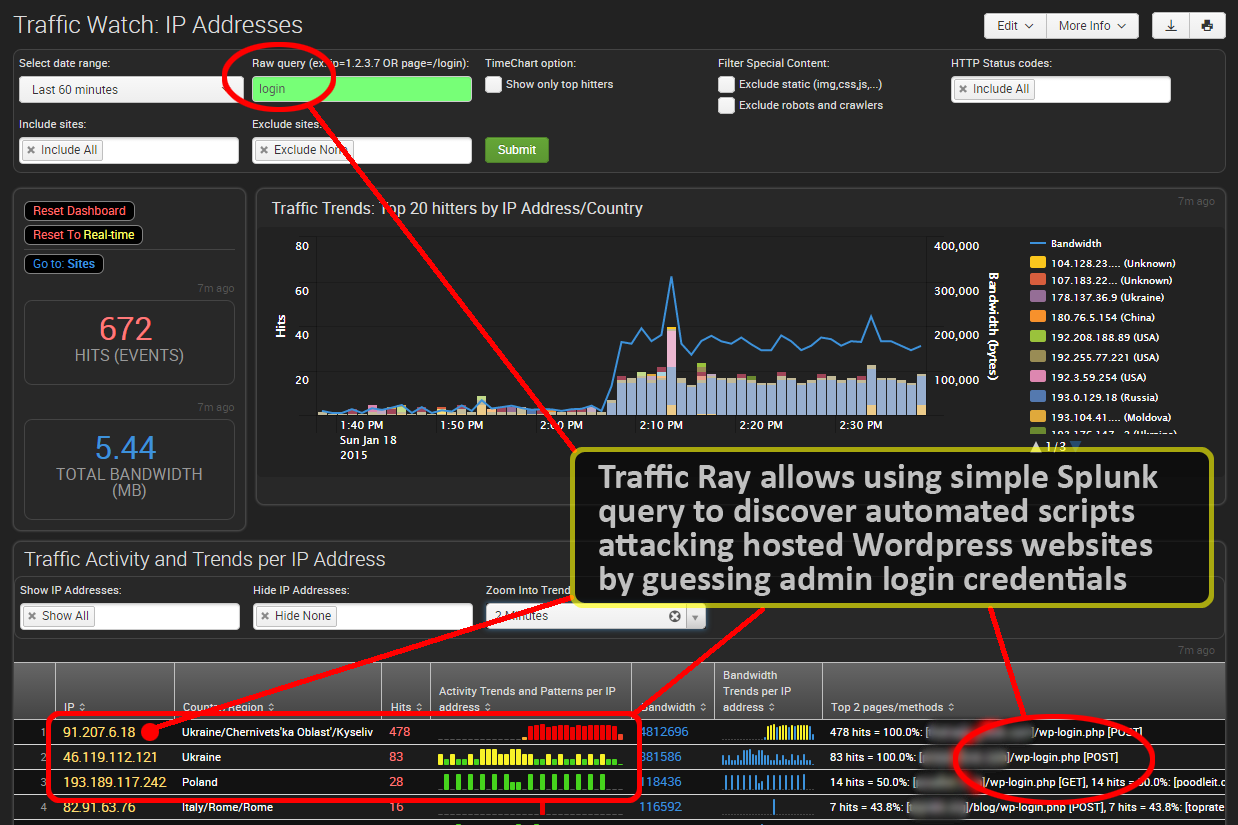This screenshot has width=1238, height=825.
Task: Click the blue 193.0.129.18 (Russia) legend swatch
Action: coord(1037,397)
